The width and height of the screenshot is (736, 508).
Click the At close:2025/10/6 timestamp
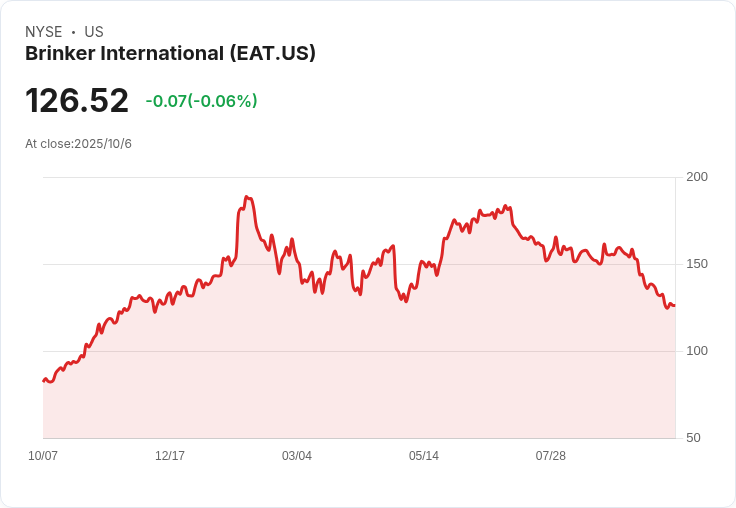78,144
